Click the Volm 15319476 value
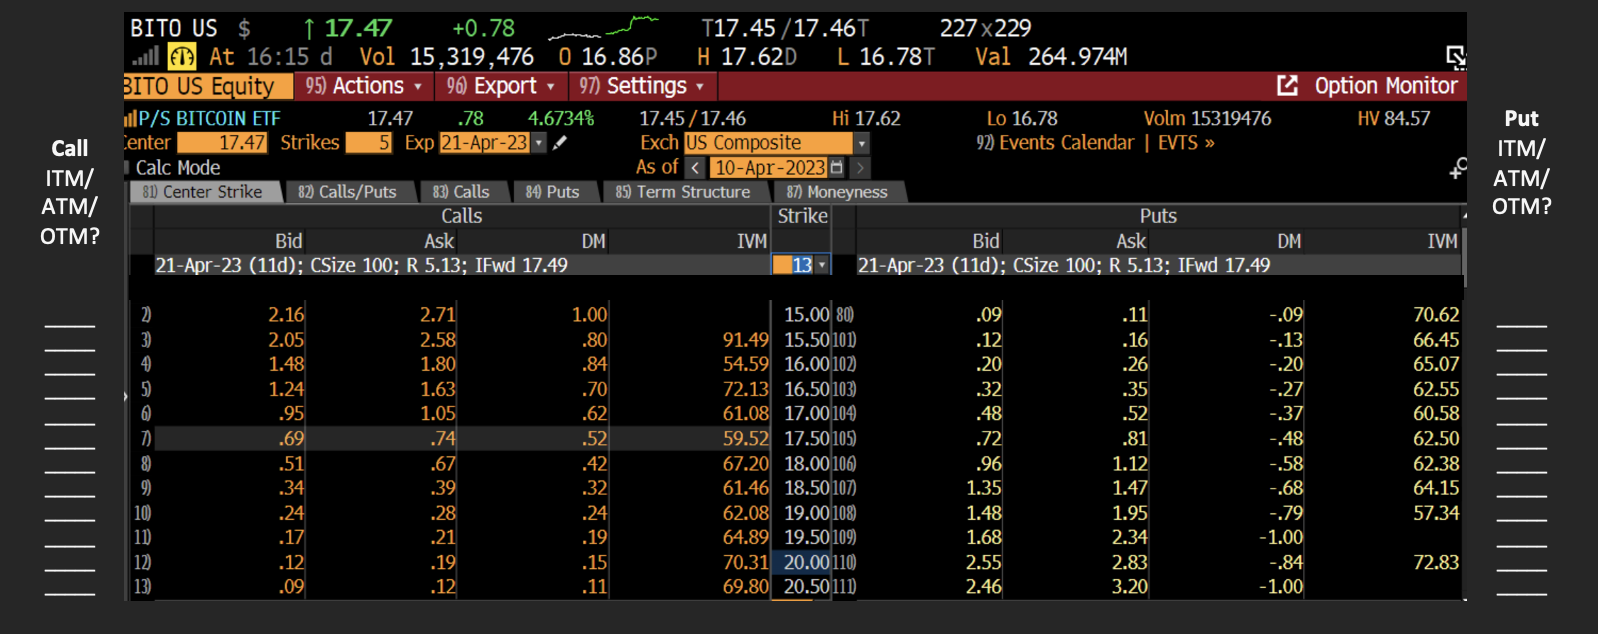Image resolution: width=1598 pixels, height=634 pixels. 1208,119
